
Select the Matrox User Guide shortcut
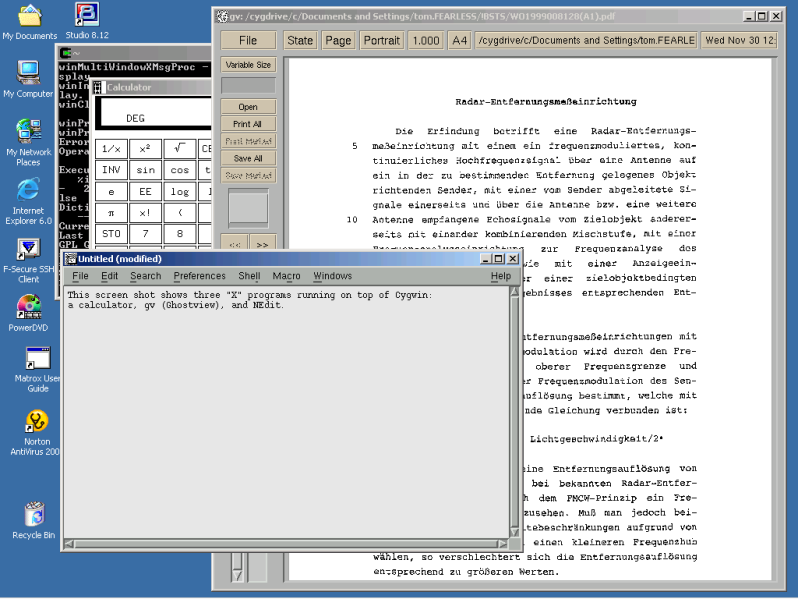(x=38, y=369)
